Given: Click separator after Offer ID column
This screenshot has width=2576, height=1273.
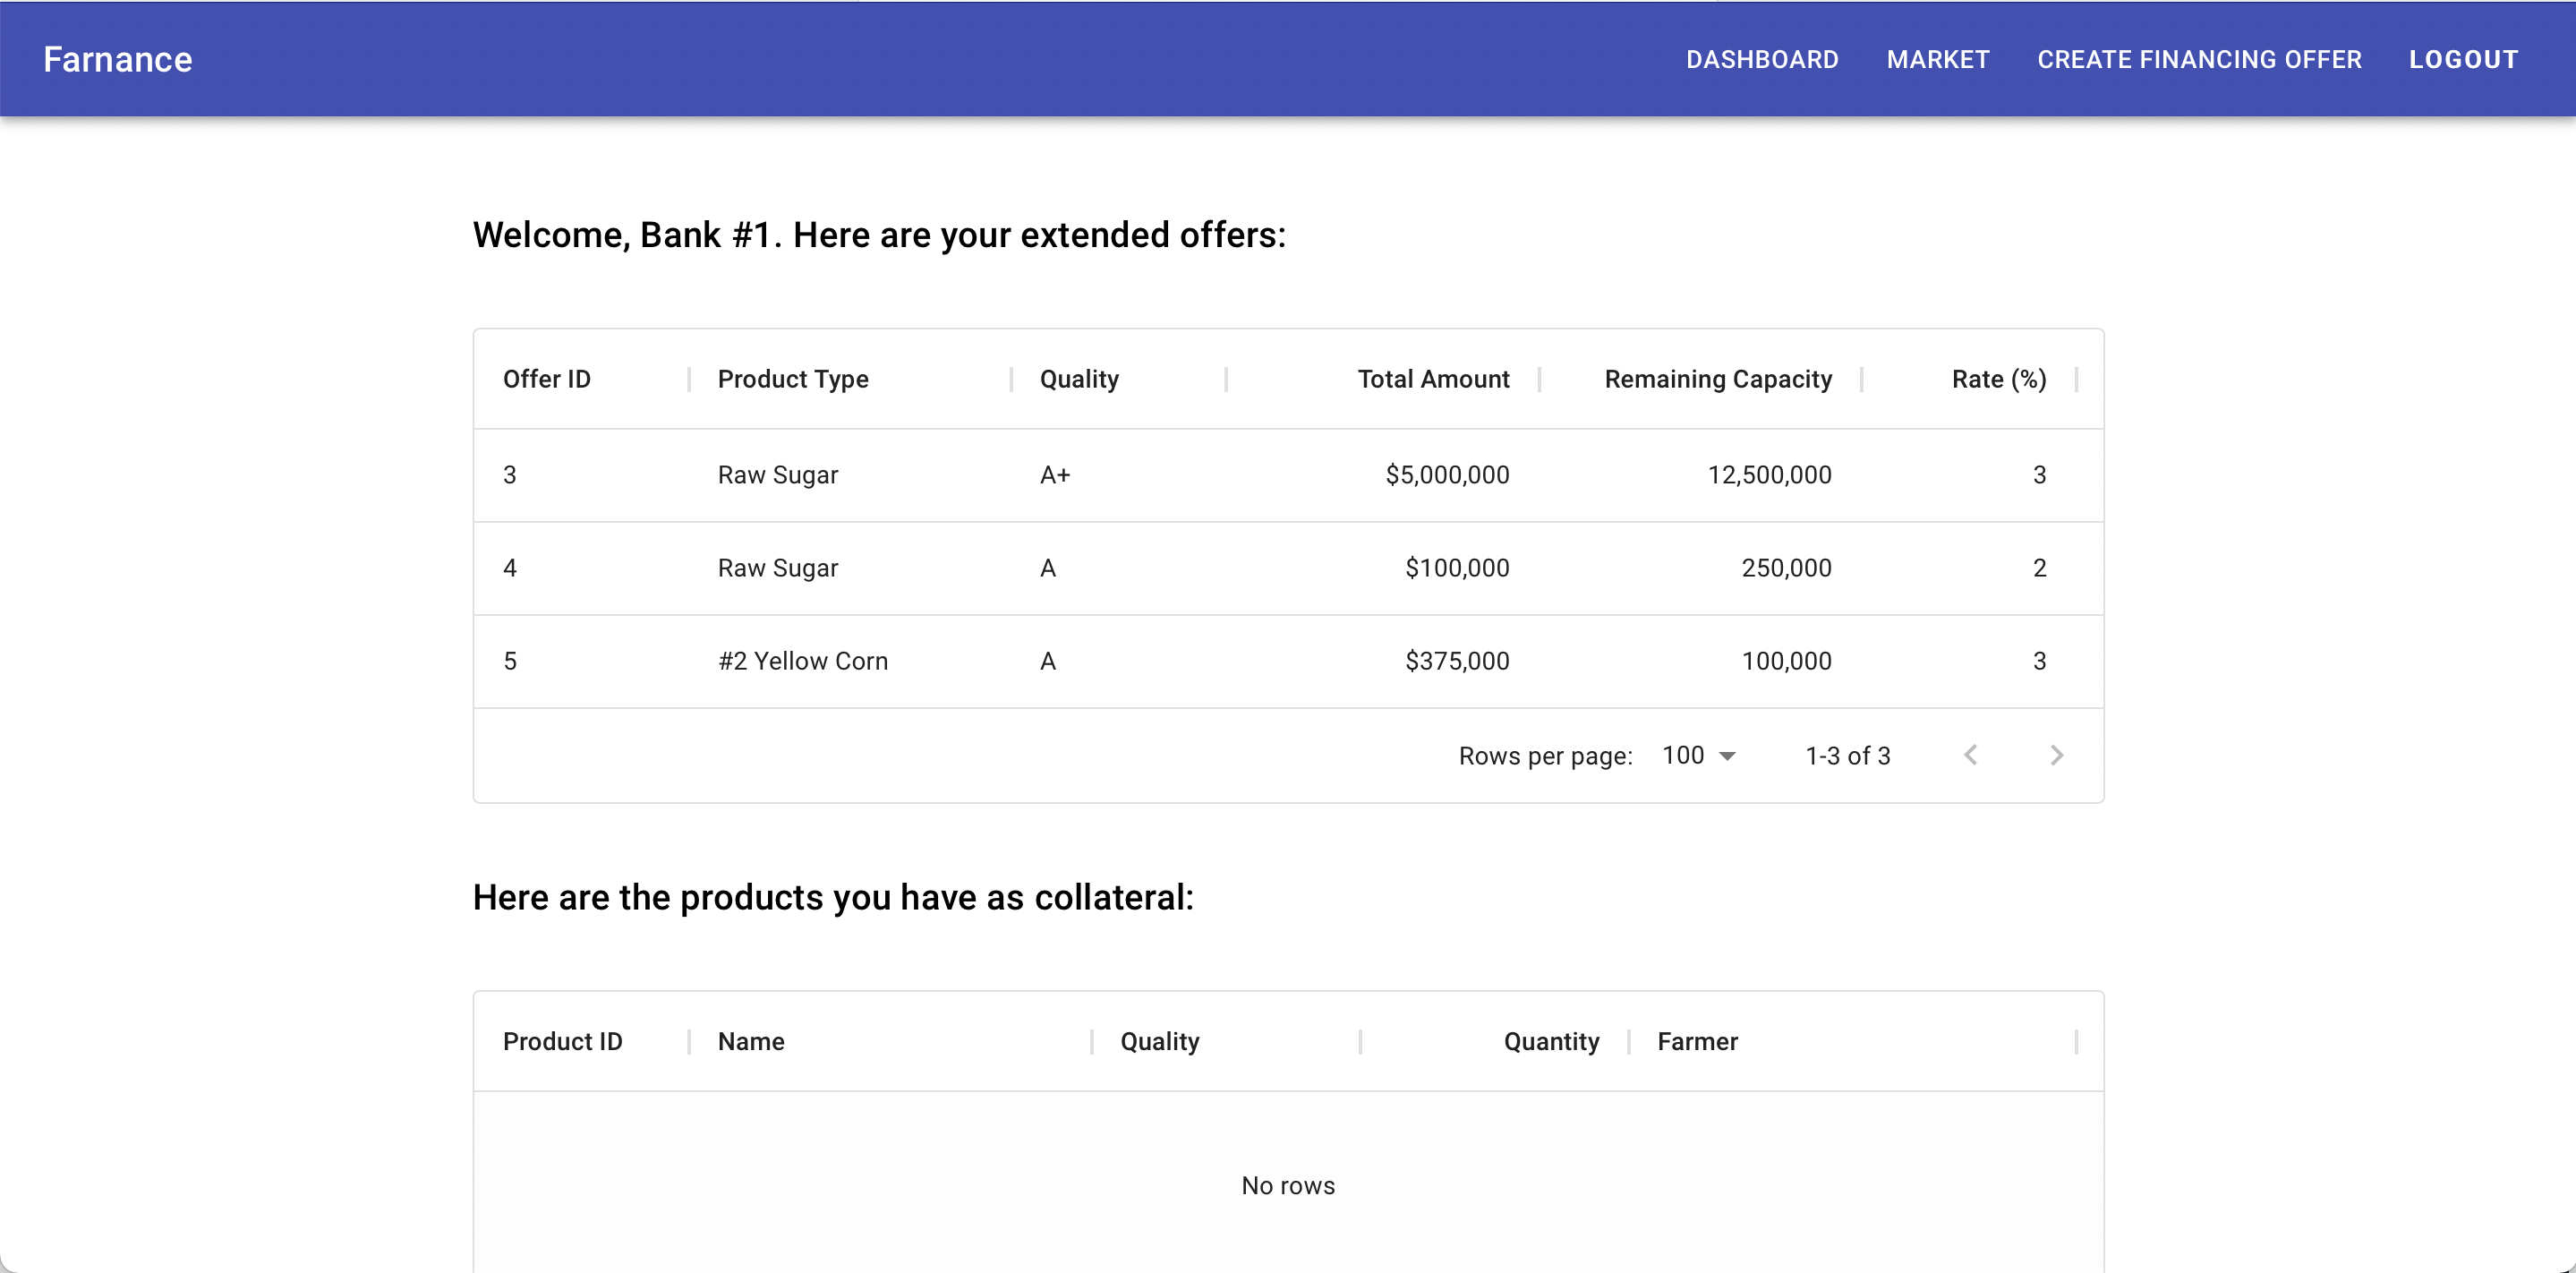Looking at the screenshot, I should (689, 379).
